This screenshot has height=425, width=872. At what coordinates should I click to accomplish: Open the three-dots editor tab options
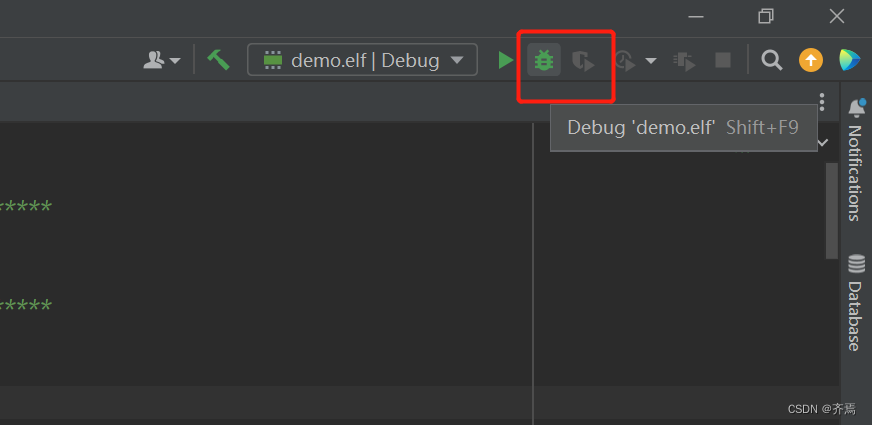(821, 102)
